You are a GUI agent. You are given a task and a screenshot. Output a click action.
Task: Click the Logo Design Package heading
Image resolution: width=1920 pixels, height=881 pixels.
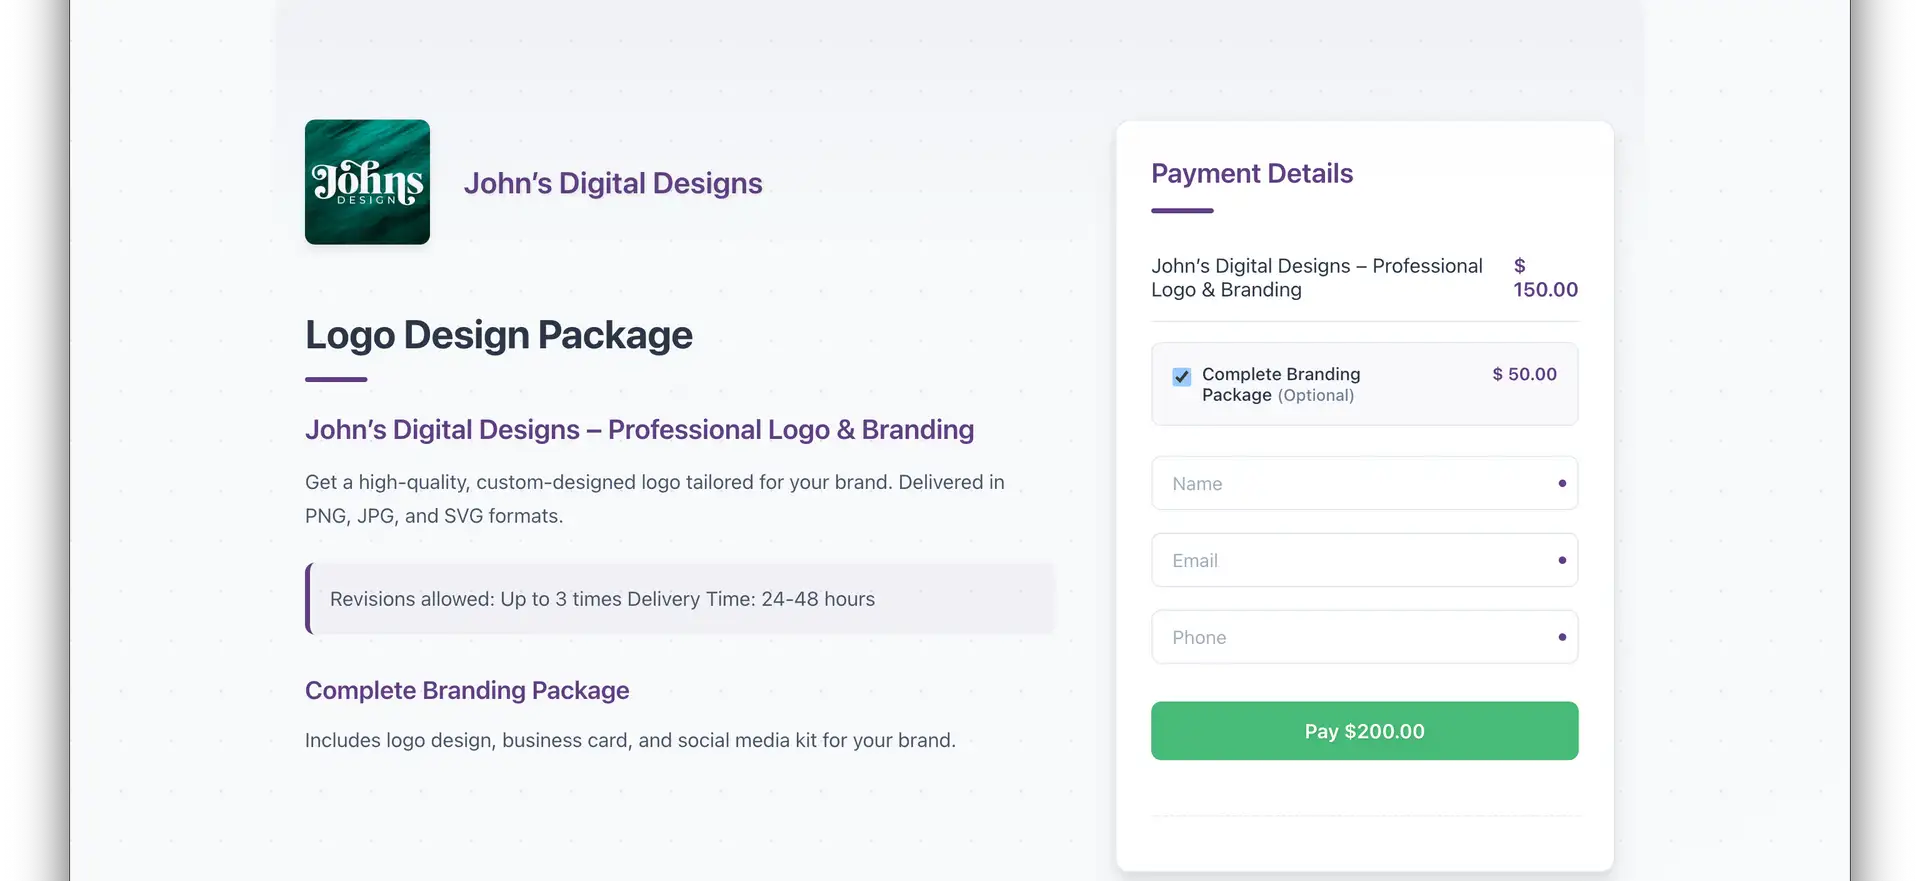498,335
